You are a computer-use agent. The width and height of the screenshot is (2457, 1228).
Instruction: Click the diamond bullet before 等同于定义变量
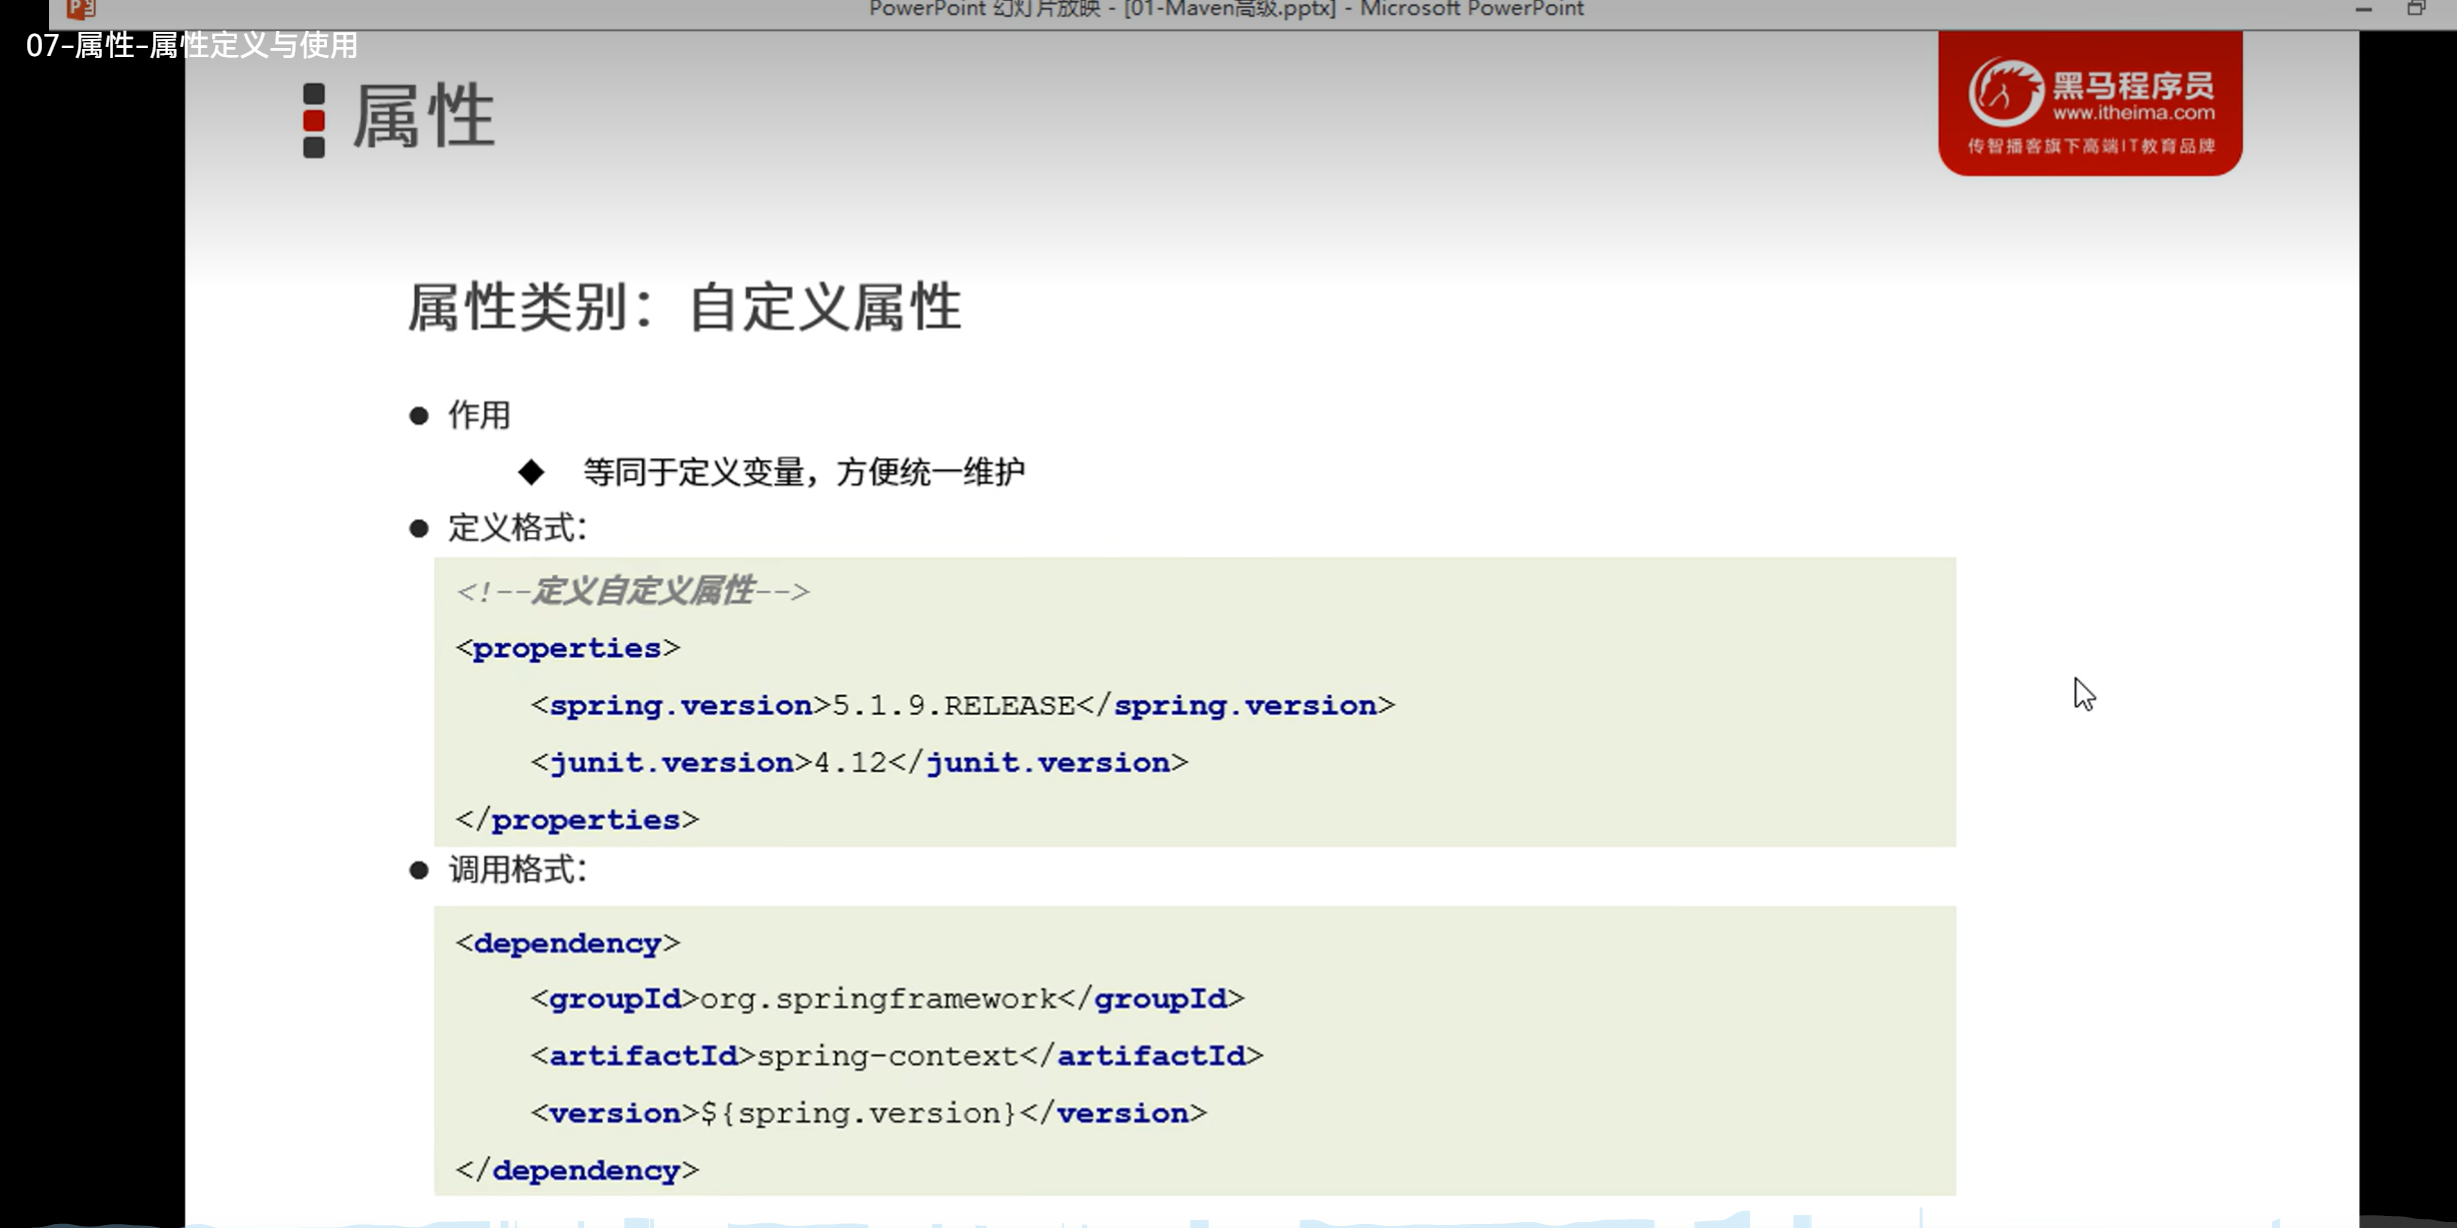pyautogui.click(x=531, y=472)
